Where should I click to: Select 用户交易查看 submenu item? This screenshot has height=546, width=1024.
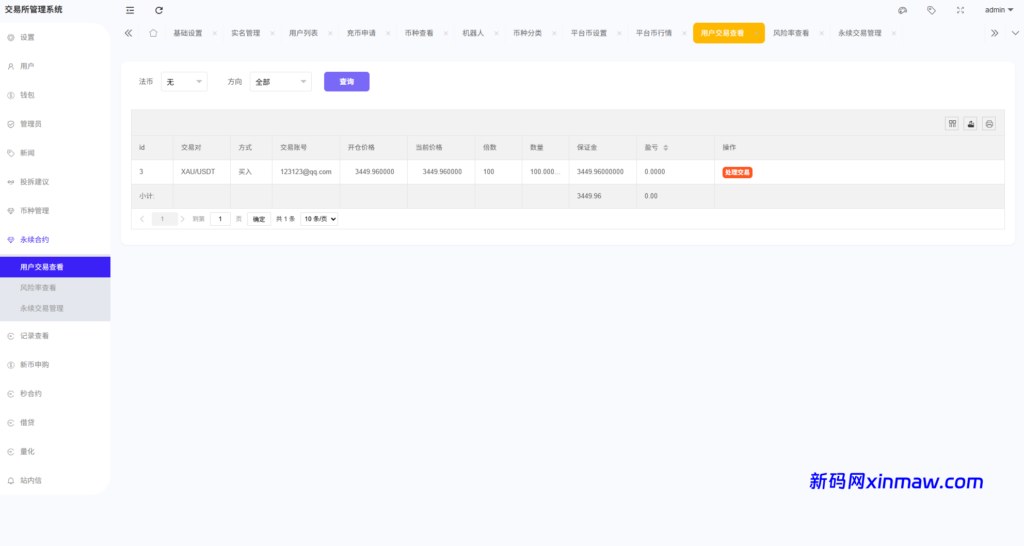pyautogui.click(x=55, y=267)
